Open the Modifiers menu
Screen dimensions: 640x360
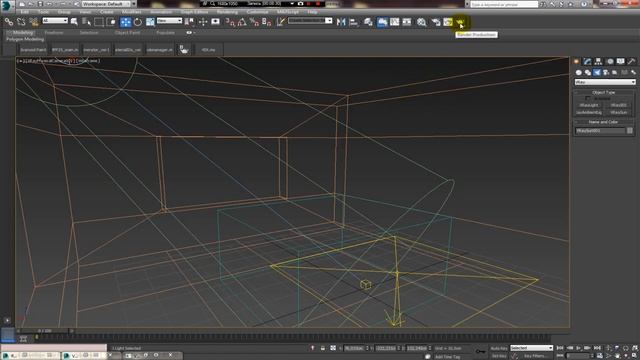coord(131,12)
